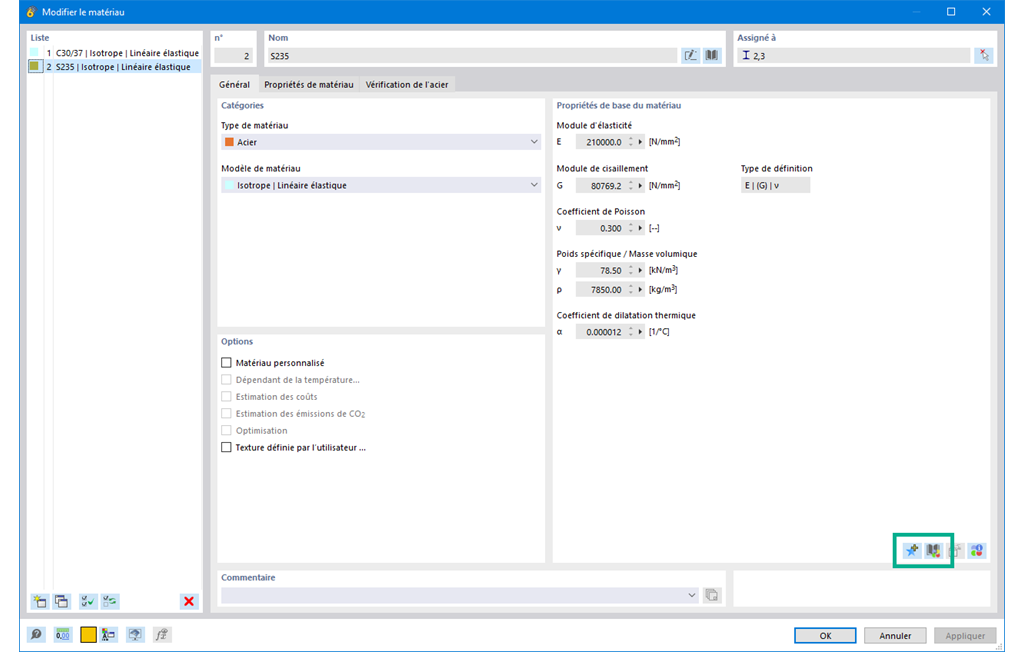Open arrow menu next to Poisson ν value
Screen dimensions: 1024x652
coord(641,228)
